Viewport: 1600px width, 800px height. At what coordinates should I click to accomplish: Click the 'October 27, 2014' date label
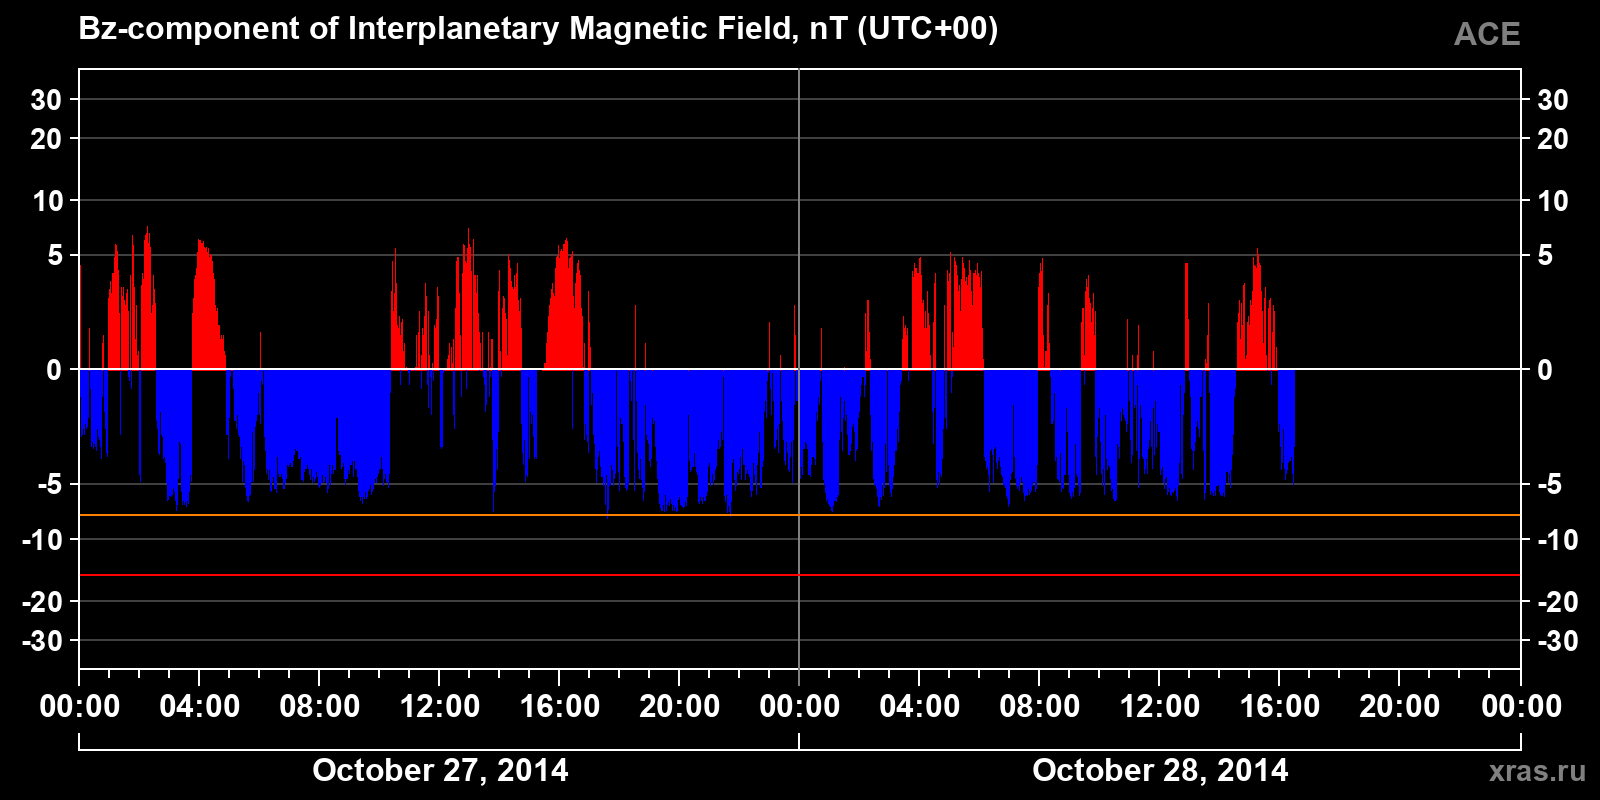tap(440, 770)
